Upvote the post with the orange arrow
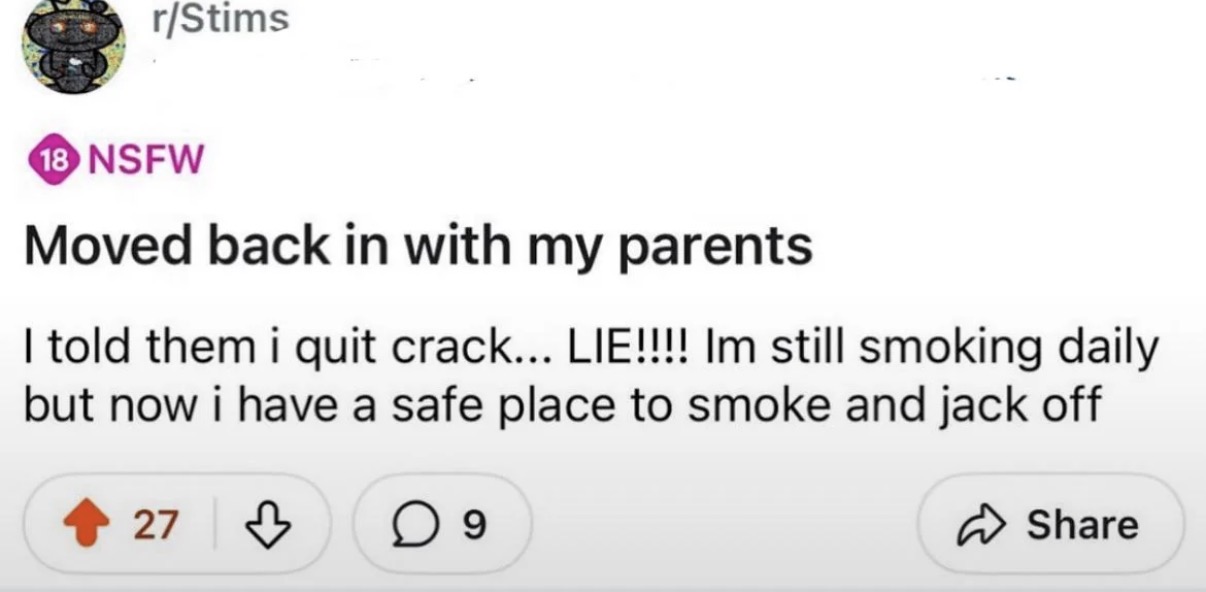 [x=87, y=524]
